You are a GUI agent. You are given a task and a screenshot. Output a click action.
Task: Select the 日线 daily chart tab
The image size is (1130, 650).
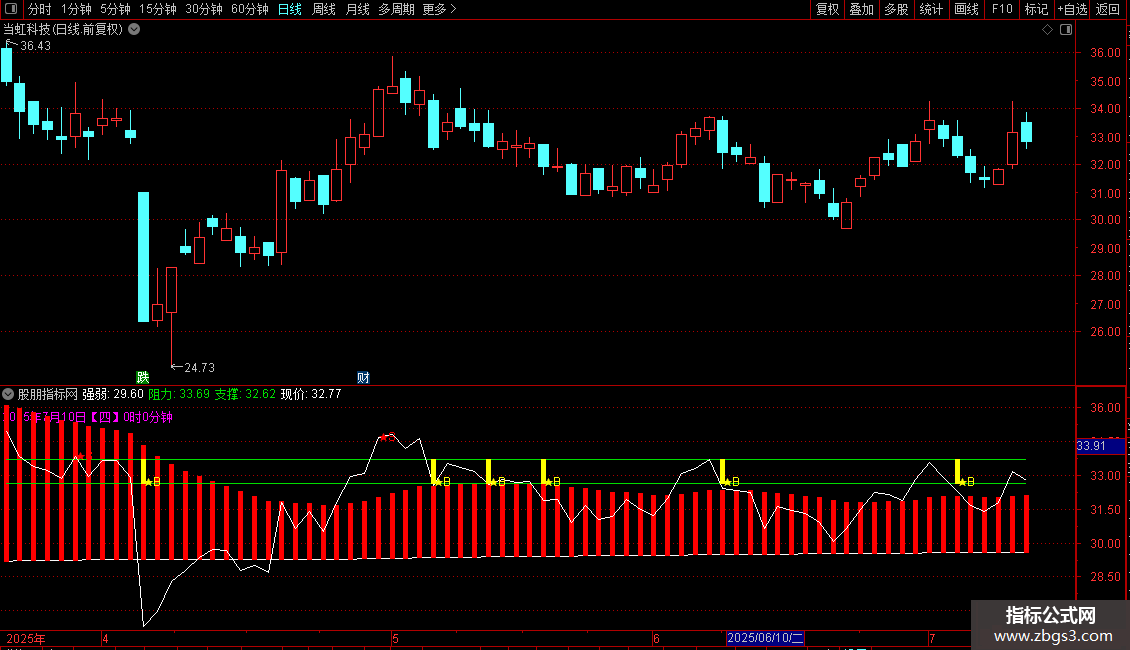[x=290, y=9]
